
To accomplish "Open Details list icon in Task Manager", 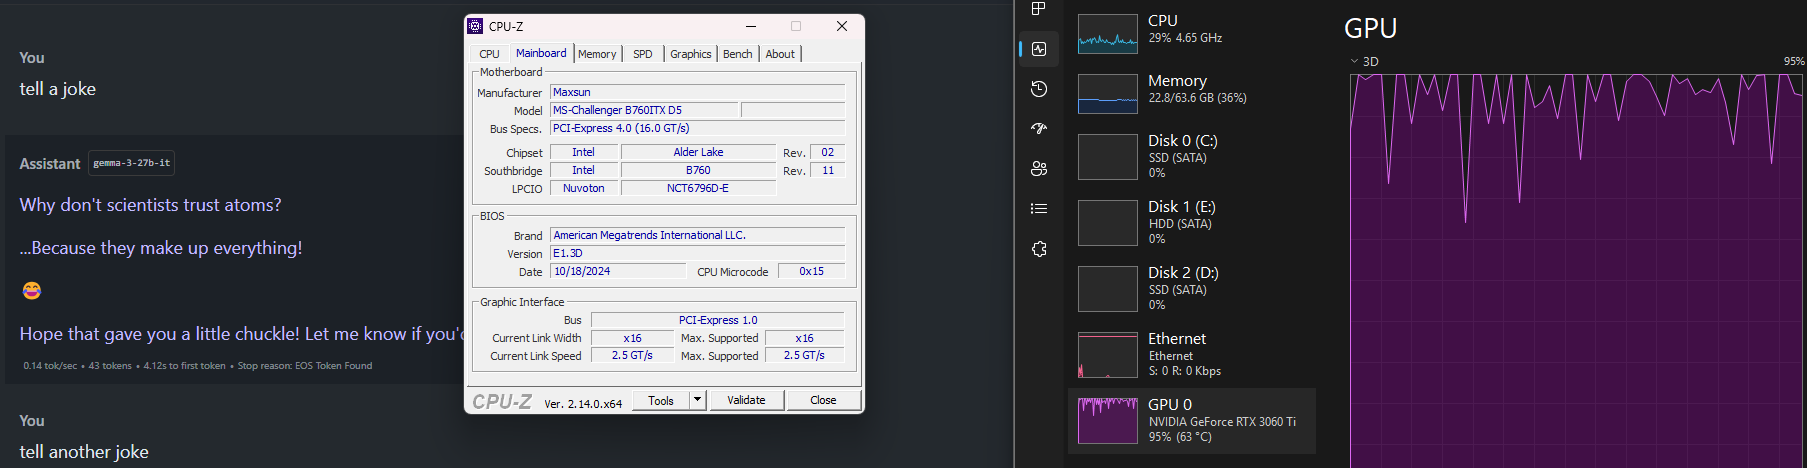I will (x=1039, y=209).
